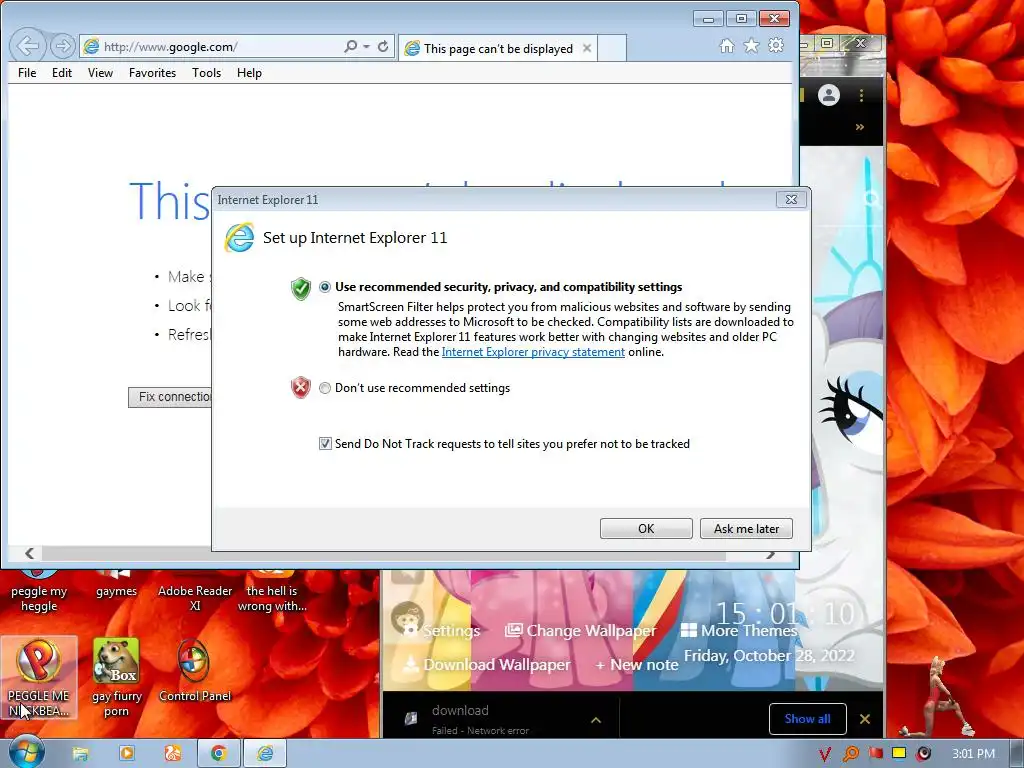Click the red flag tray icon
This screenshot has width=1024, height=768.
[x=876, y=754]
